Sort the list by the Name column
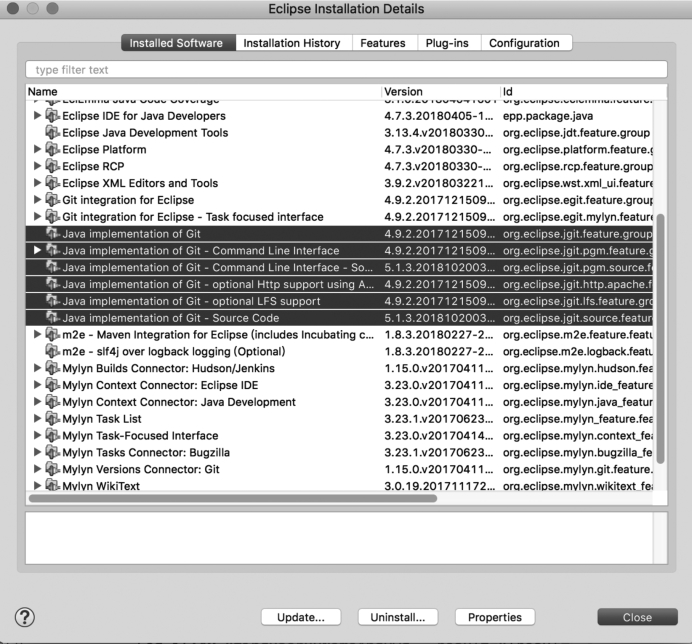Screen dimensions: 692x644 click(x=203, y=91)
